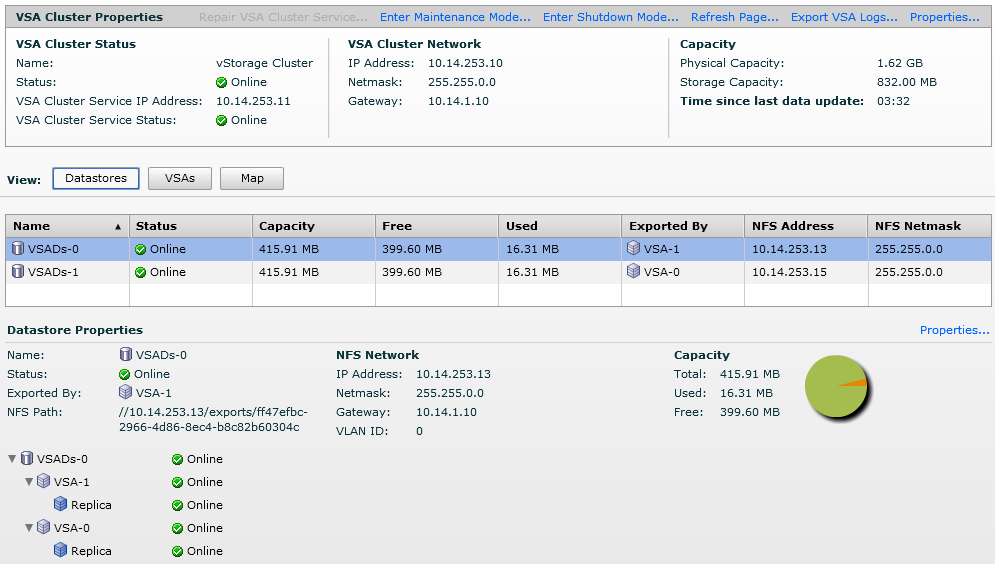Click Online status icon for VSA-1 tree node

[x=178, y=482]
